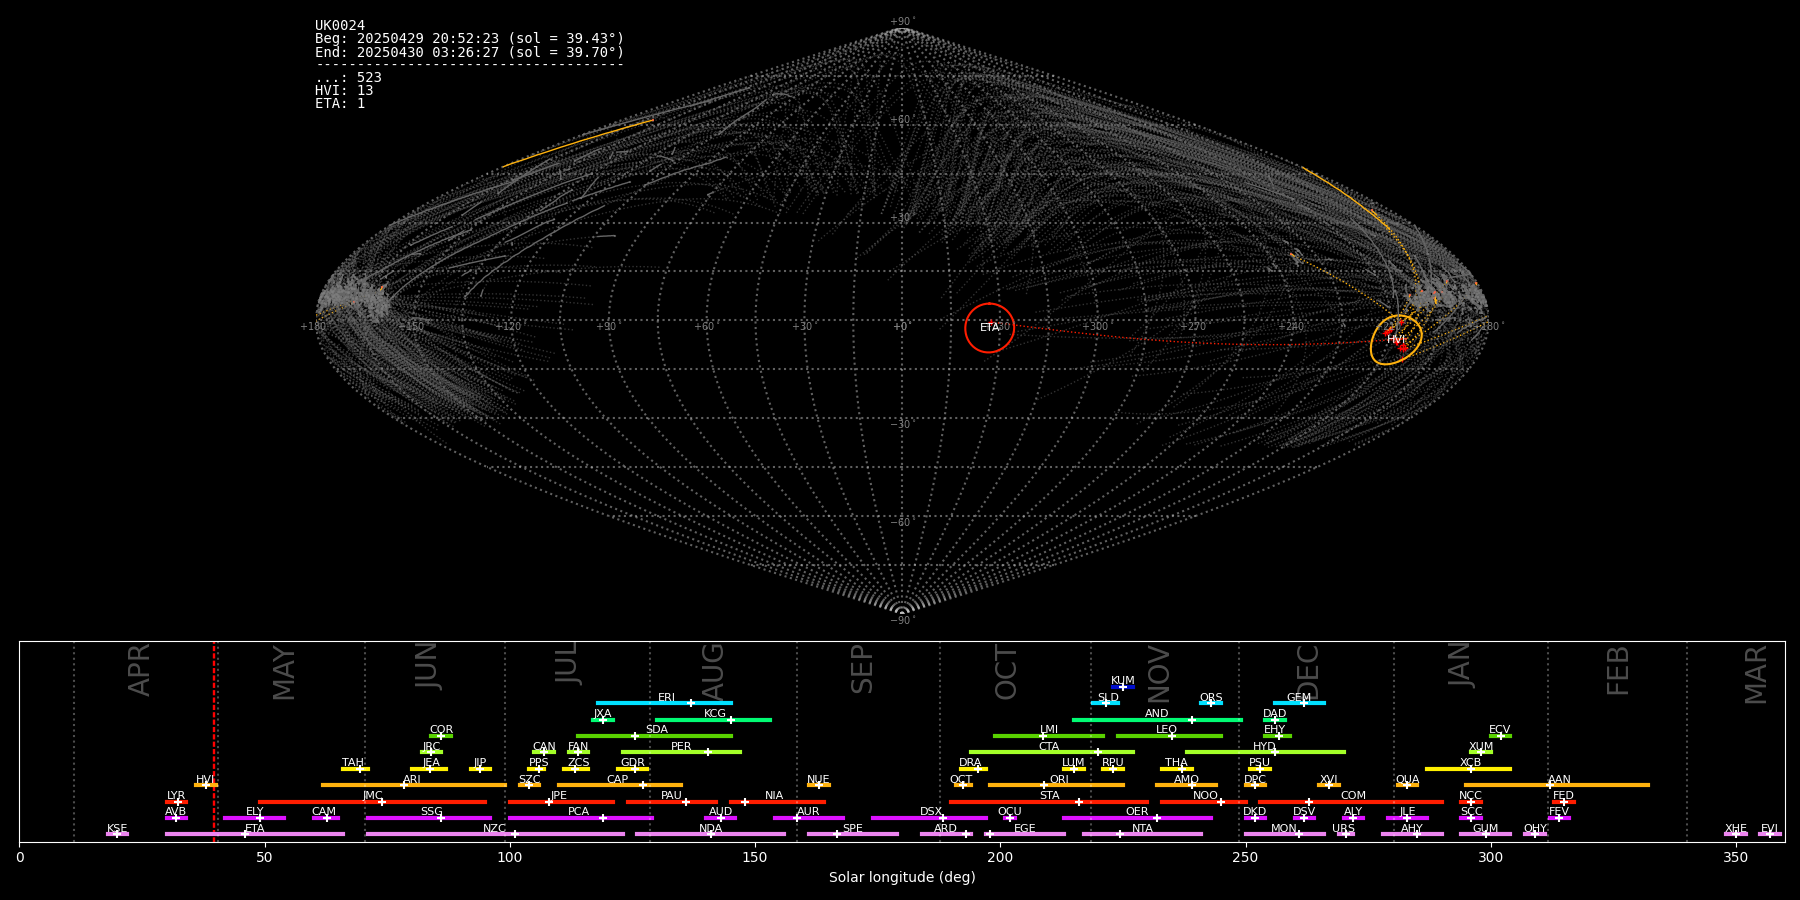Click the 'ETA: 1' count in header
Image resolution: width=1800 pixels, height=900 pixels.
[340, 104]
